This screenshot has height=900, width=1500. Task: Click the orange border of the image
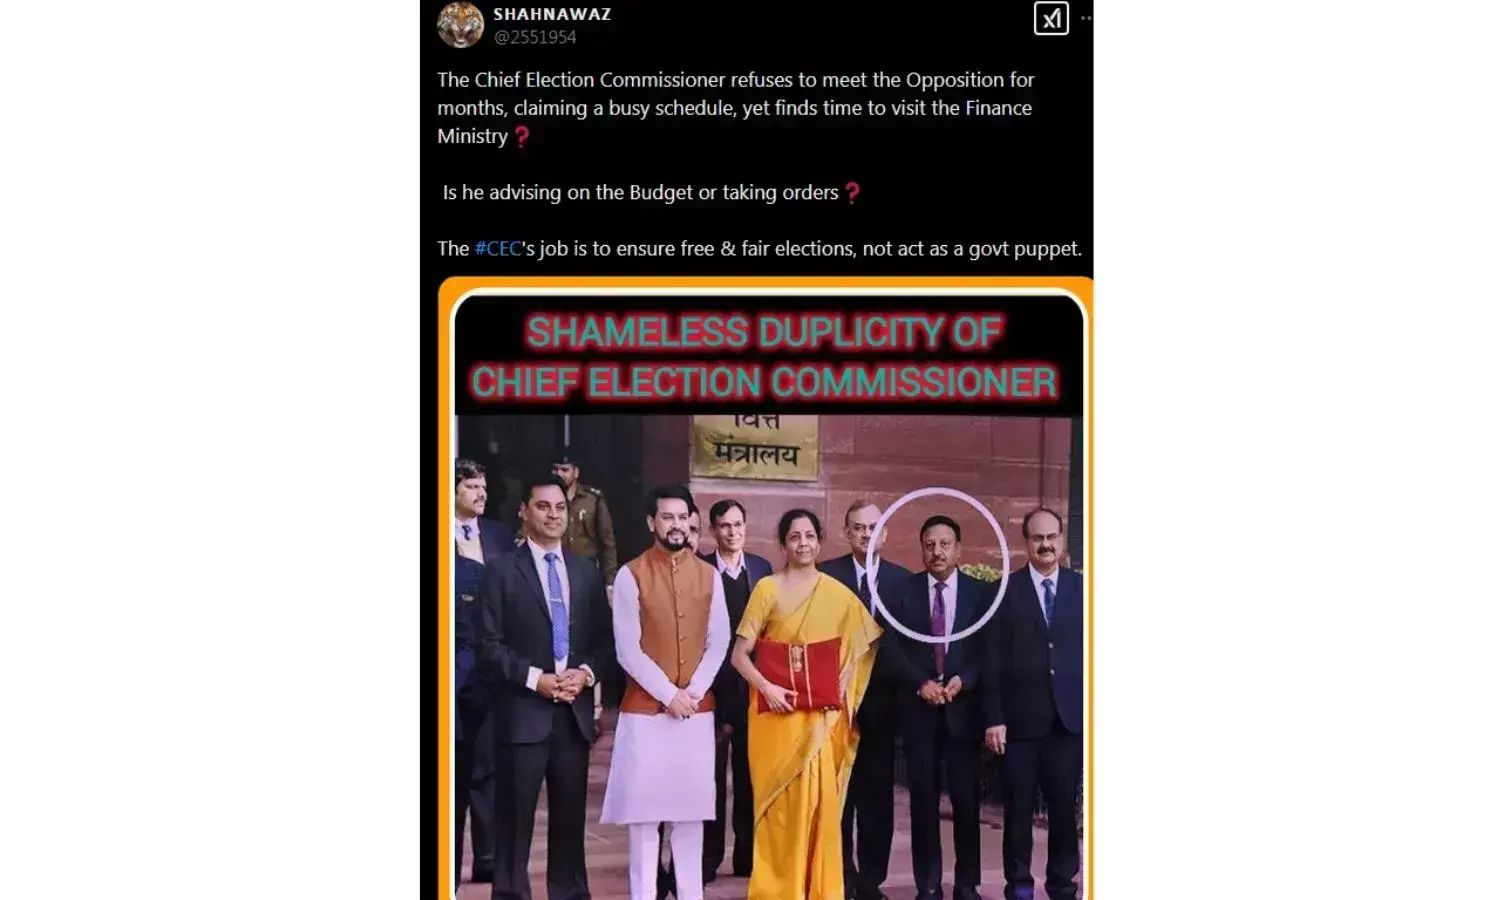[445, 600]
